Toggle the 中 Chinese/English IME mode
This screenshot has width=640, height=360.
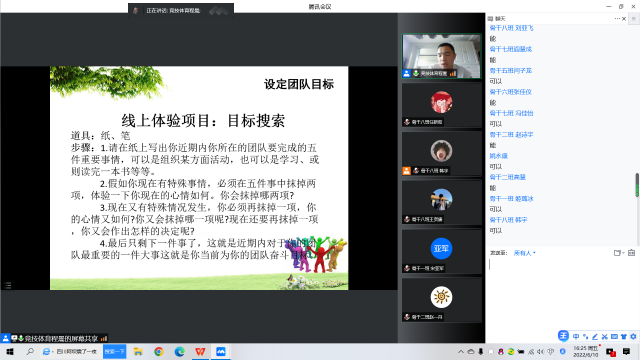[x=576, y=336]
